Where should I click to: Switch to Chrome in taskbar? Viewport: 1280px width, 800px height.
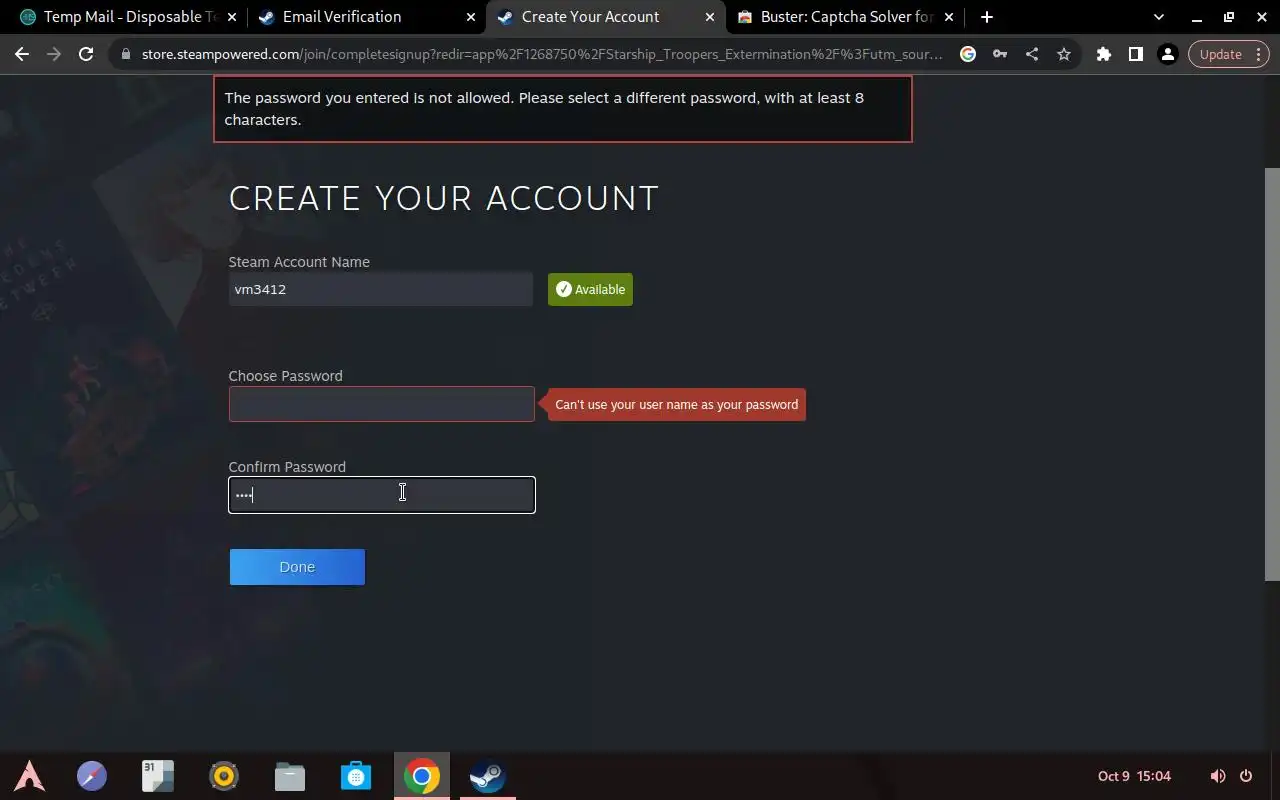(x=422, y=776)
